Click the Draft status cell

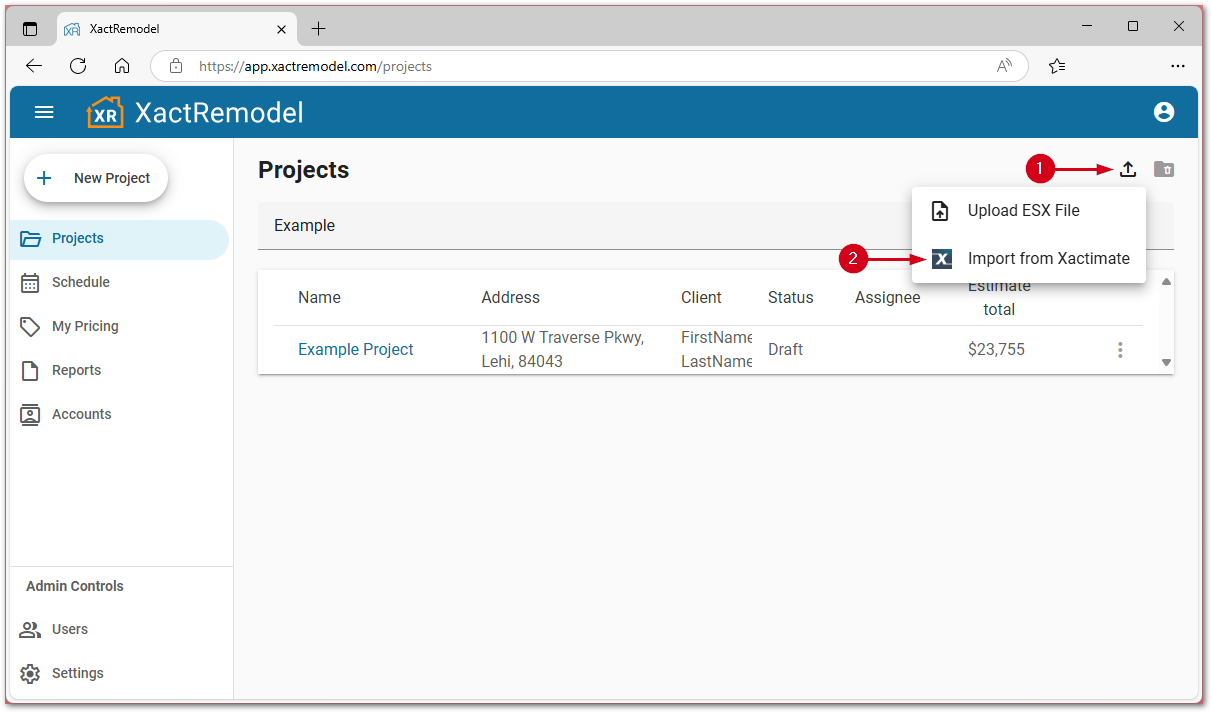(785, 350)
